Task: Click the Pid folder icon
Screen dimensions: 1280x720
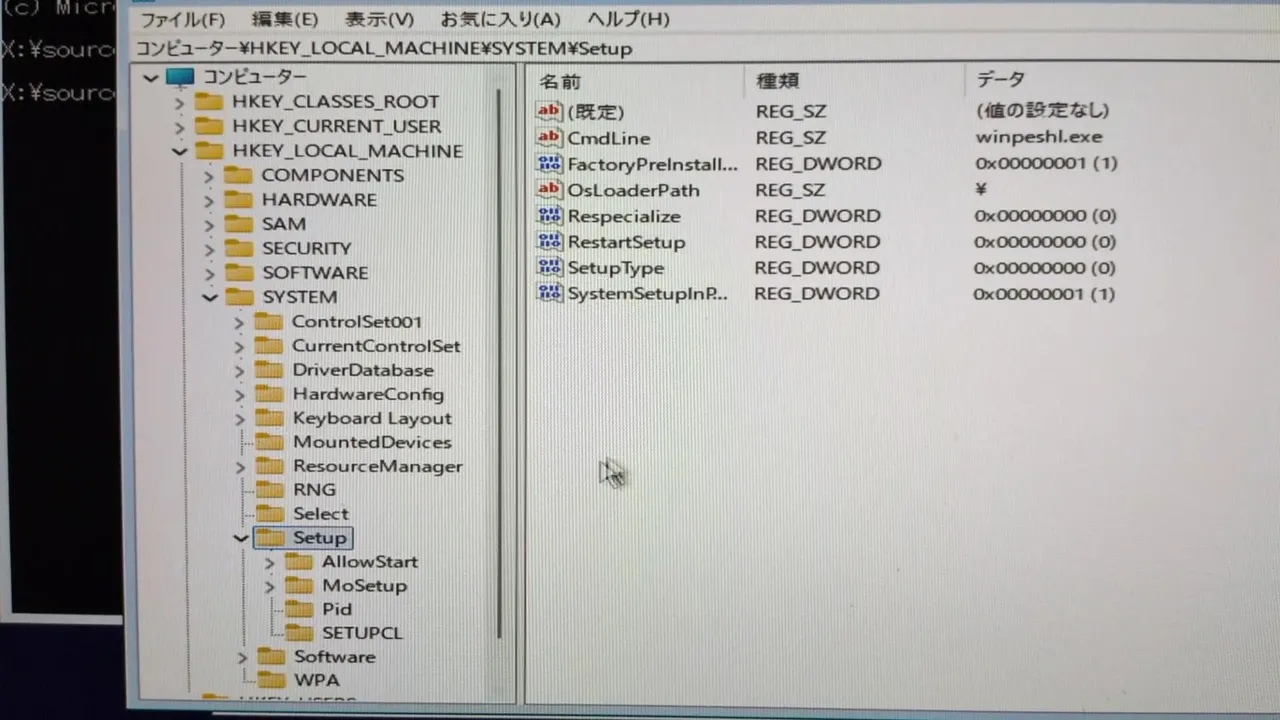Action: (299, 608)
